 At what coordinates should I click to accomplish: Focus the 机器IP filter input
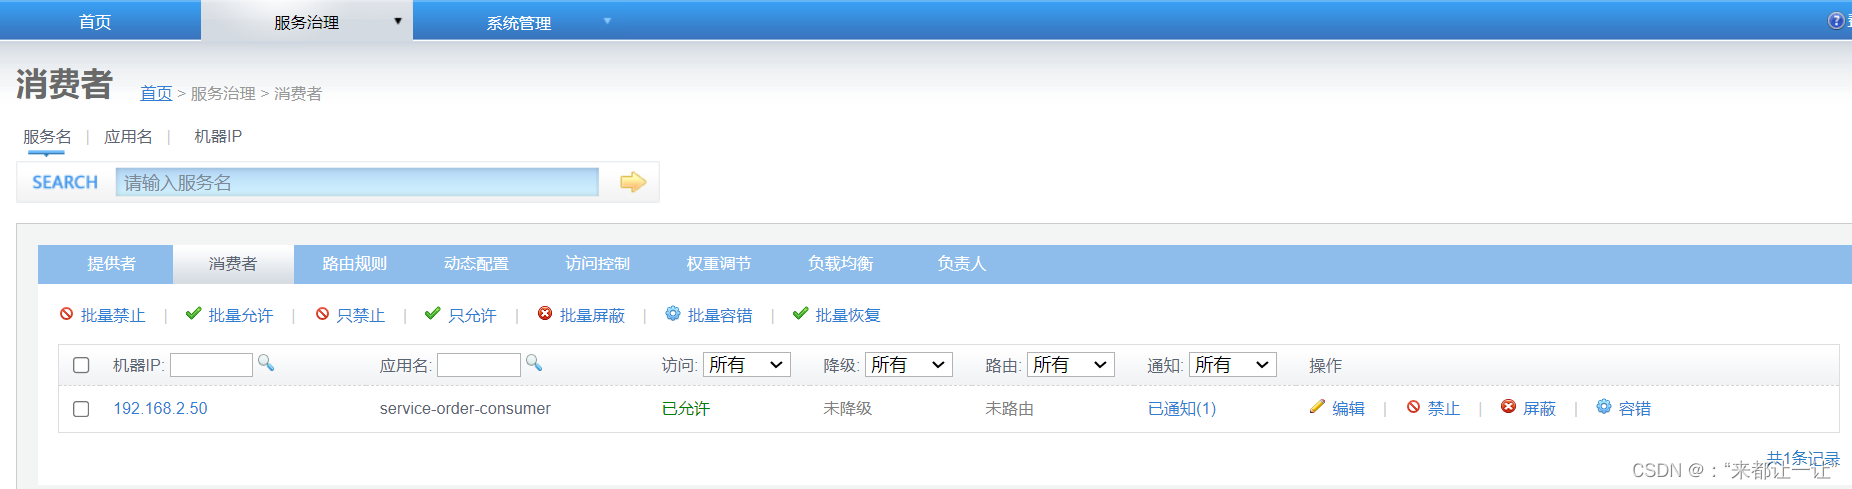pyautogui.click(x=211, y=365)
